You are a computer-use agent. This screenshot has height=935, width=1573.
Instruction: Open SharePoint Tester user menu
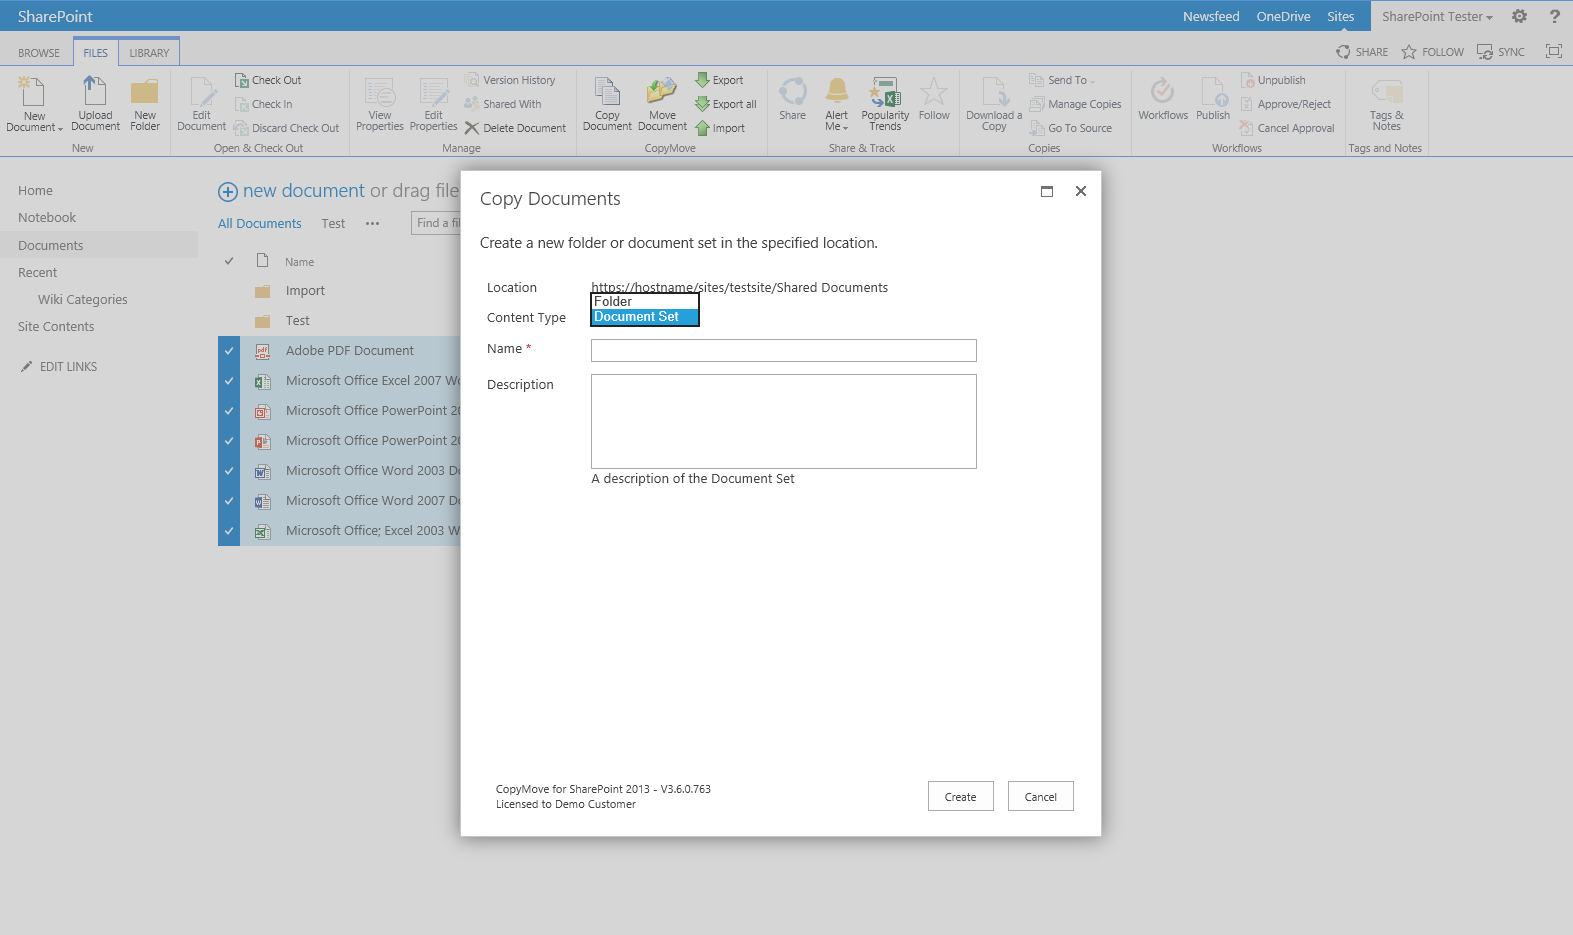(x=1437, y=16)
